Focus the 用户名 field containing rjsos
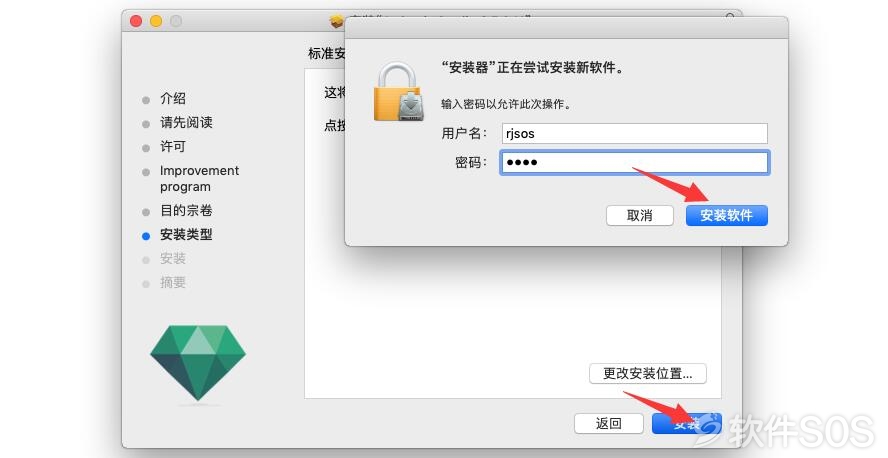The width and height of the screenshot is (888, 458). (x=634, y=134)
